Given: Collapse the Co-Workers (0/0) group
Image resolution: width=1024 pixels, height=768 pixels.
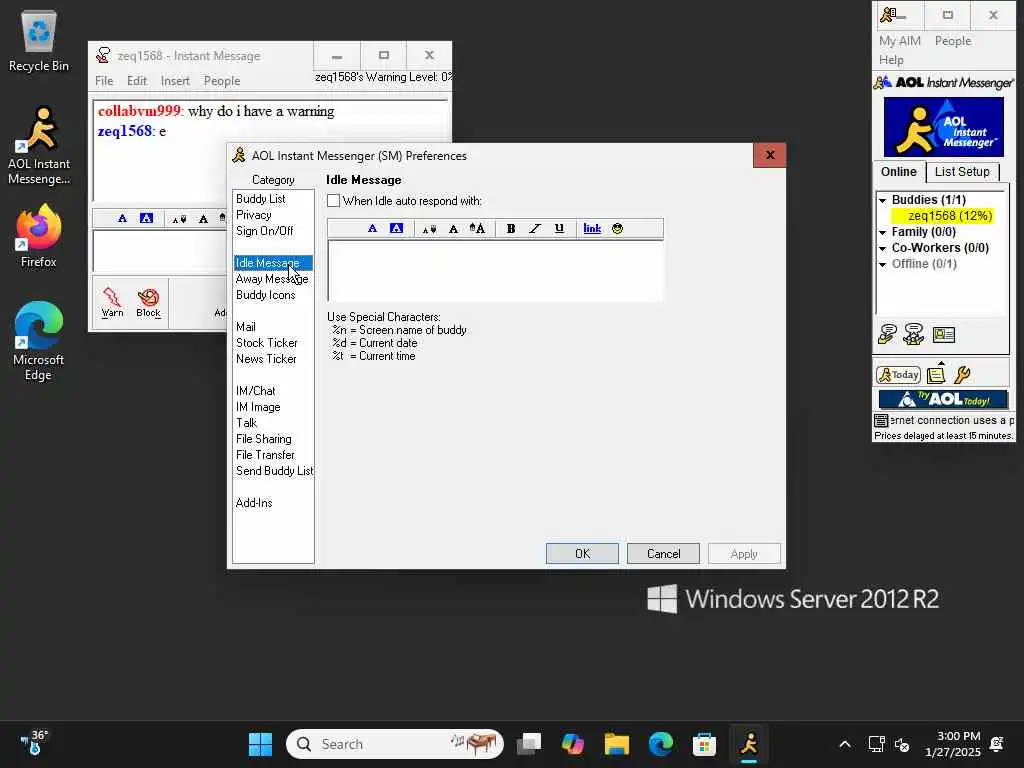Looking at the screenshot, I should (882, 248).
